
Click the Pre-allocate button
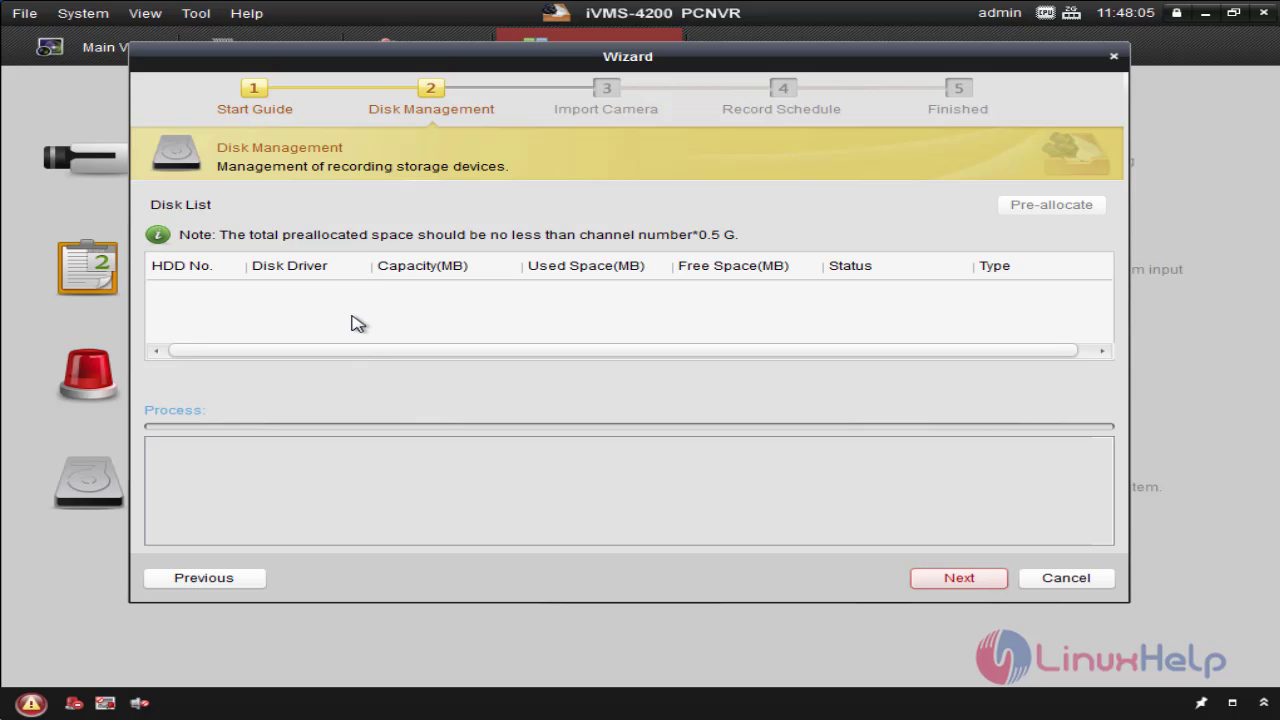1051,205
